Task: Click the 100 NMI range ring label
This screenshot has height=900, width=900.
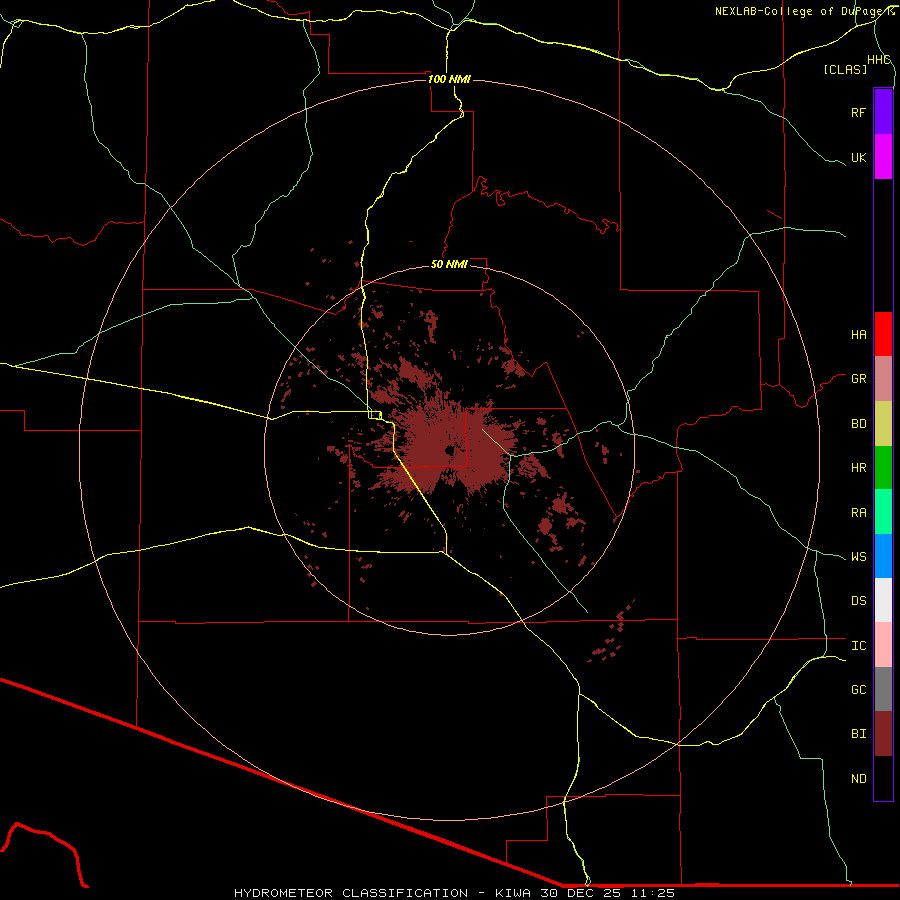Action: [x=449, y=79]
